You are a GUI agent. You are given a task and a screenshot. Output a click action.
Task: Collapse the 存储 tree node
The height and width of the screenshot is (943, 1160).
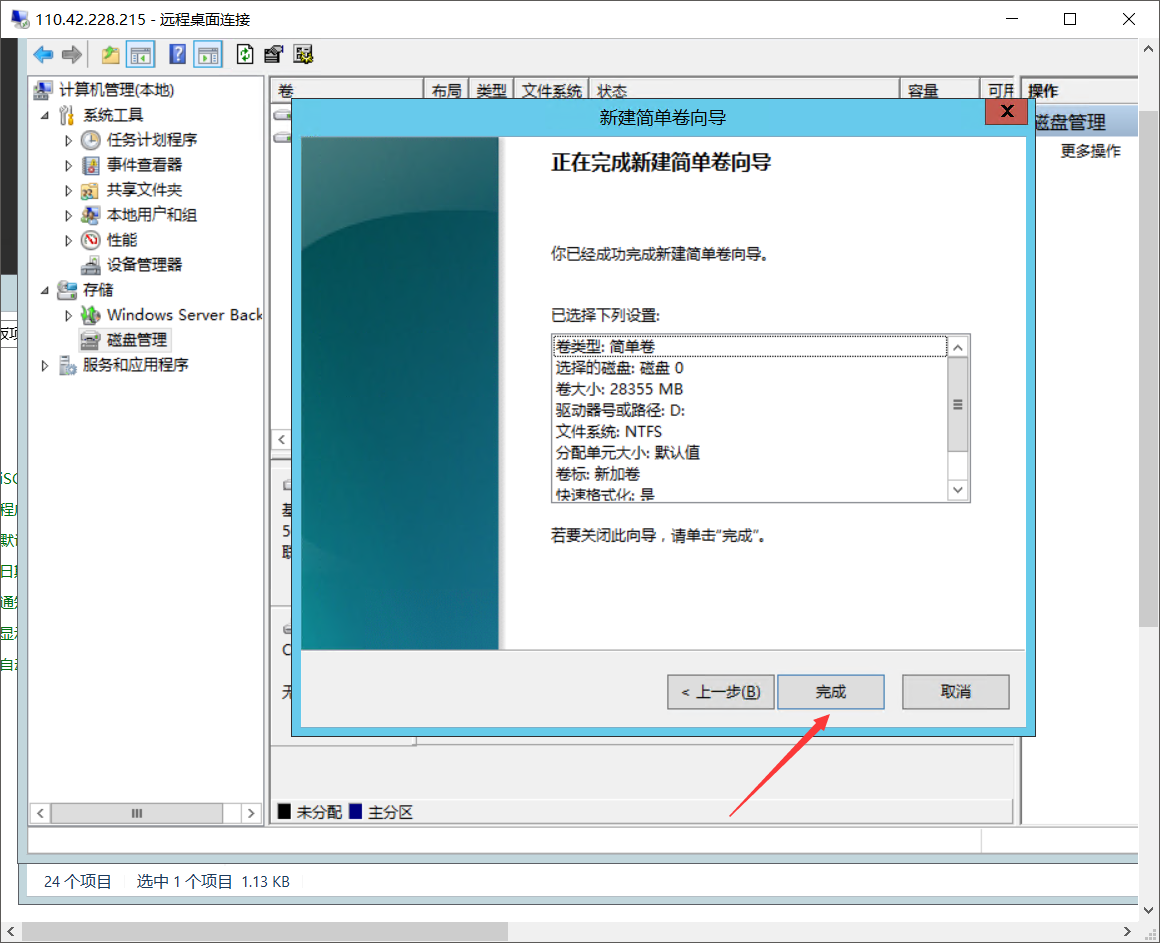pyautogui.click(x=44, y=290)
